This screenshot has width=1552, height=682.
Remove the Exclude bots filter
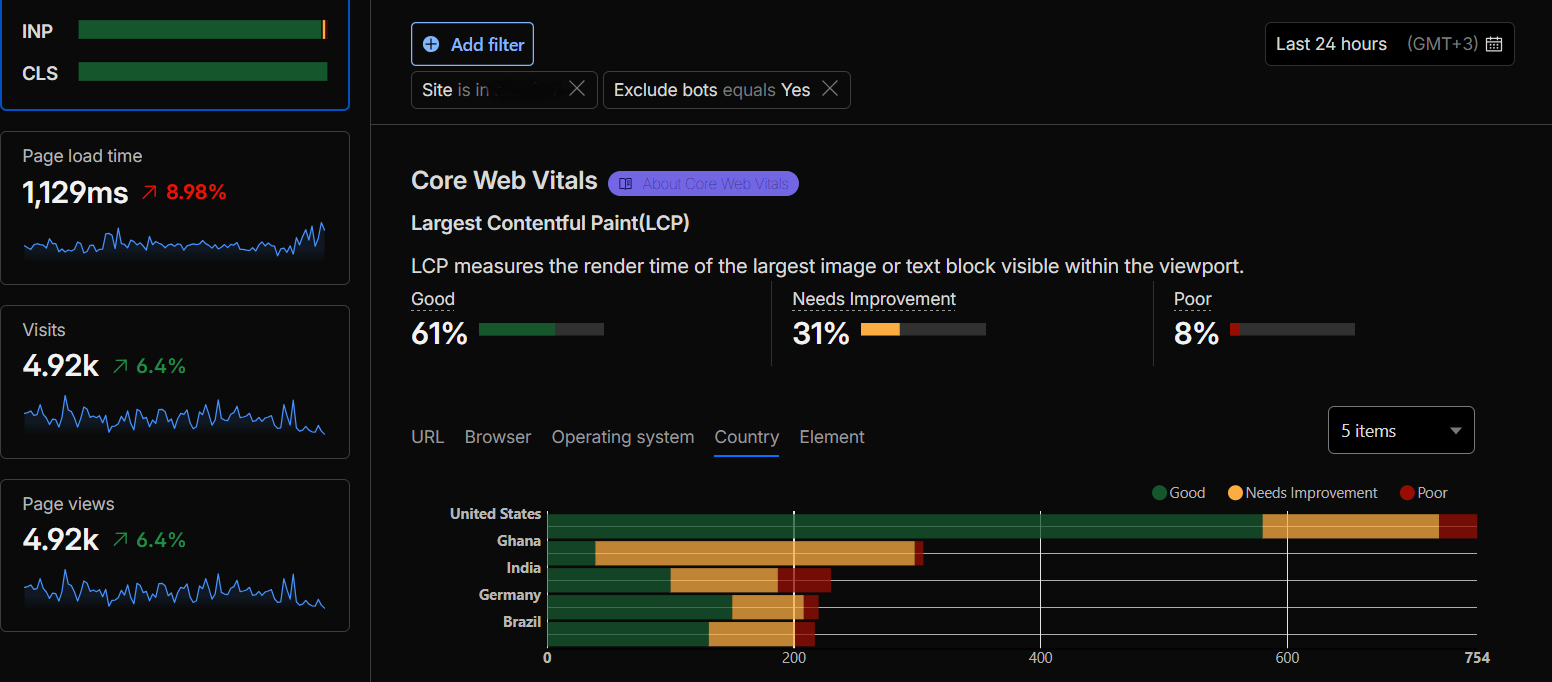click(x=830, y=89)
